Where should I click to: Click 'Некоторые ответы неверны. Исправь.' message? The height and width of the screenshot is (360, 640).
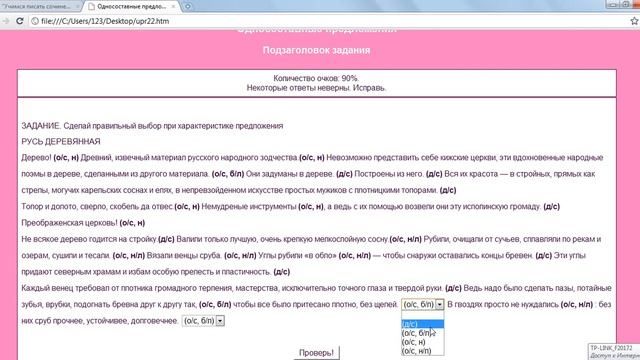tap(316, 88)
